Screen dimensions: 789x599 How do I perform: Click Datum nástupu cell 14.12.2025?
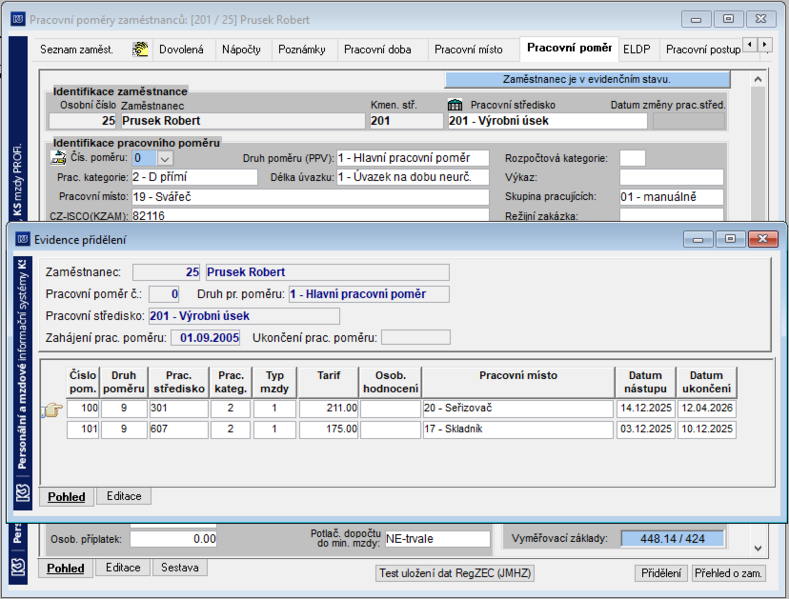click(646, 408)
